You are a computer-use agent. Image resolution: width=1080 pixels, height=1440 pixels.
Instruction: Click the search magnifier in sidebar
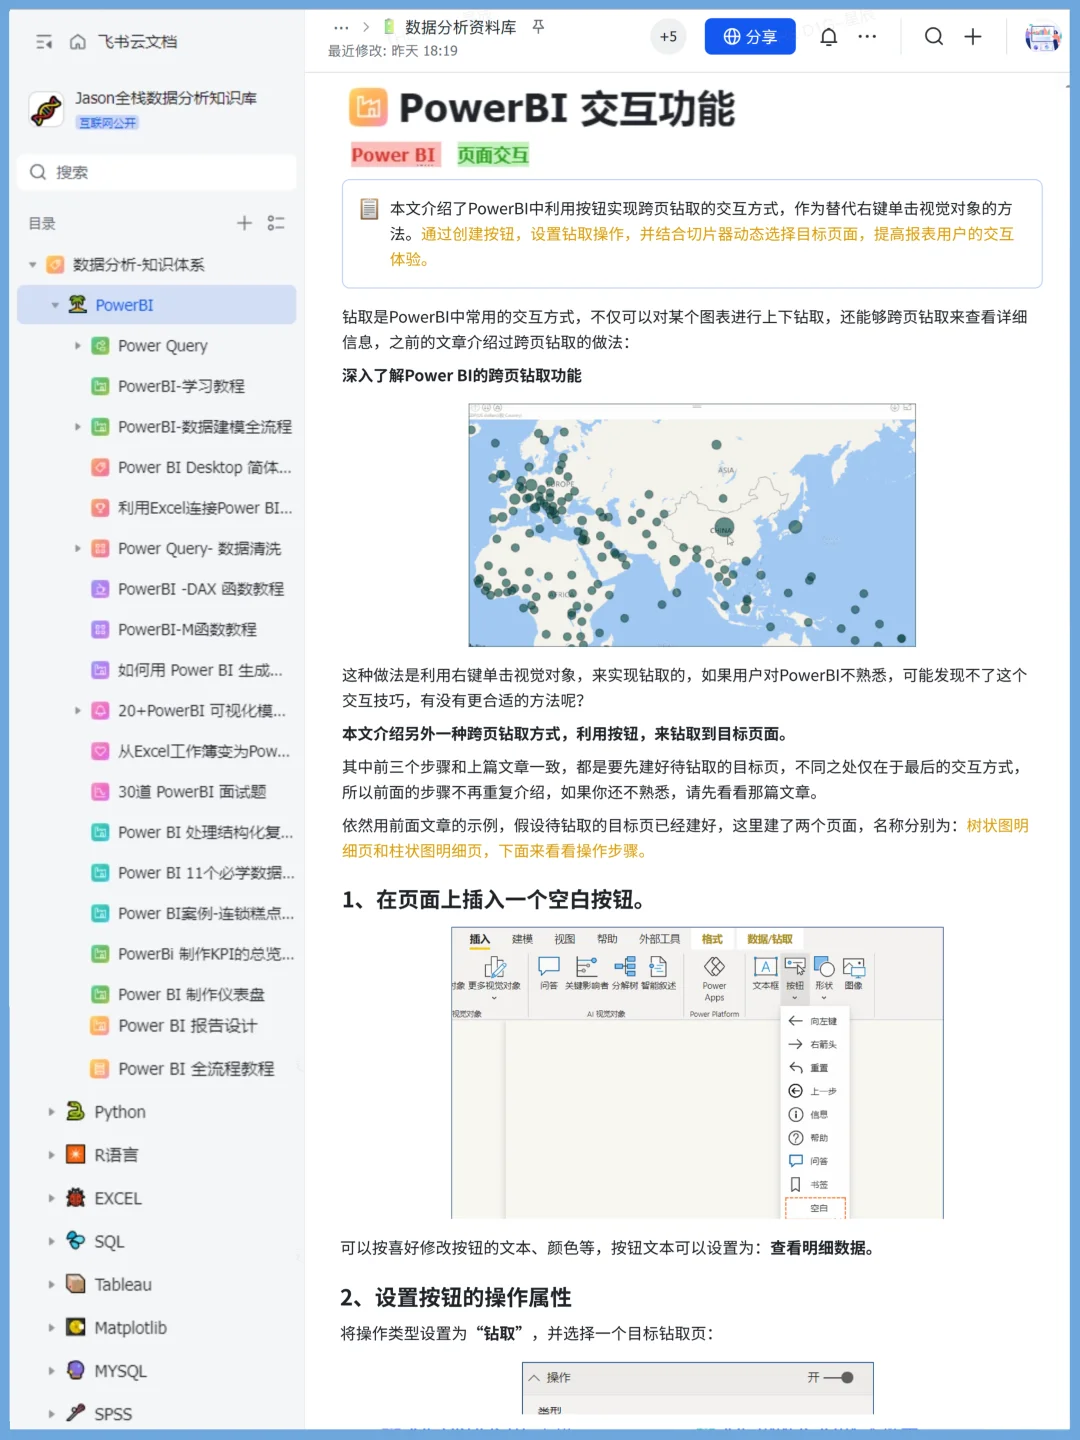(38, 172)
